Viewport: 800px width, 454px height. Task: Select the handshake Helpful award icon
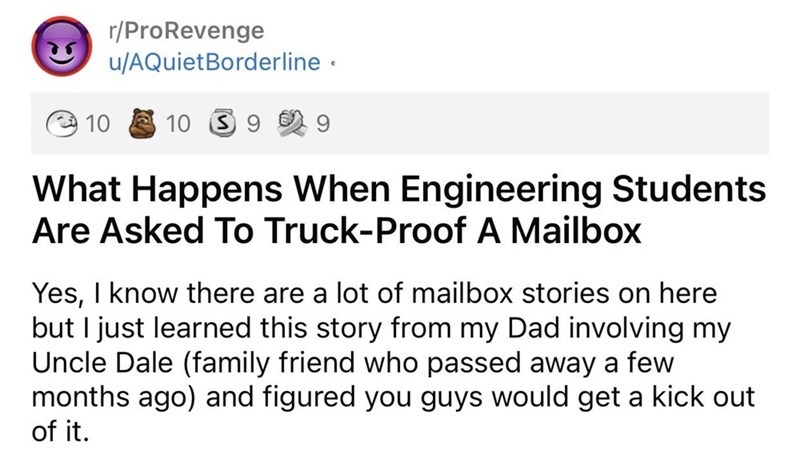pyautogui.click(x=292, y=123)
